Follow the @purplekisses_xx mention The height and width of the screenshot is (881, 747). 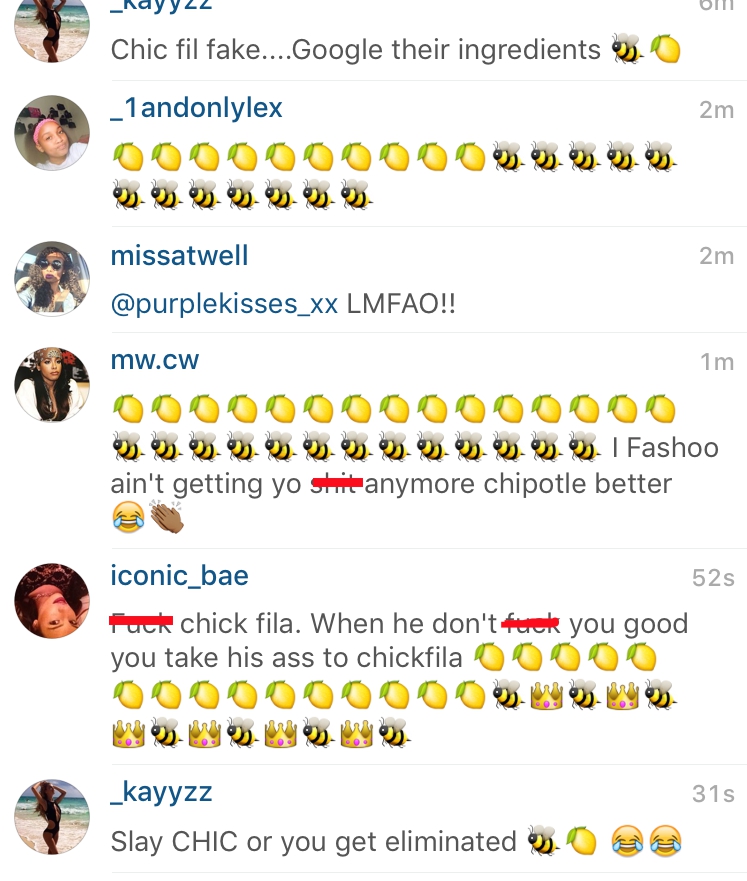224,304
